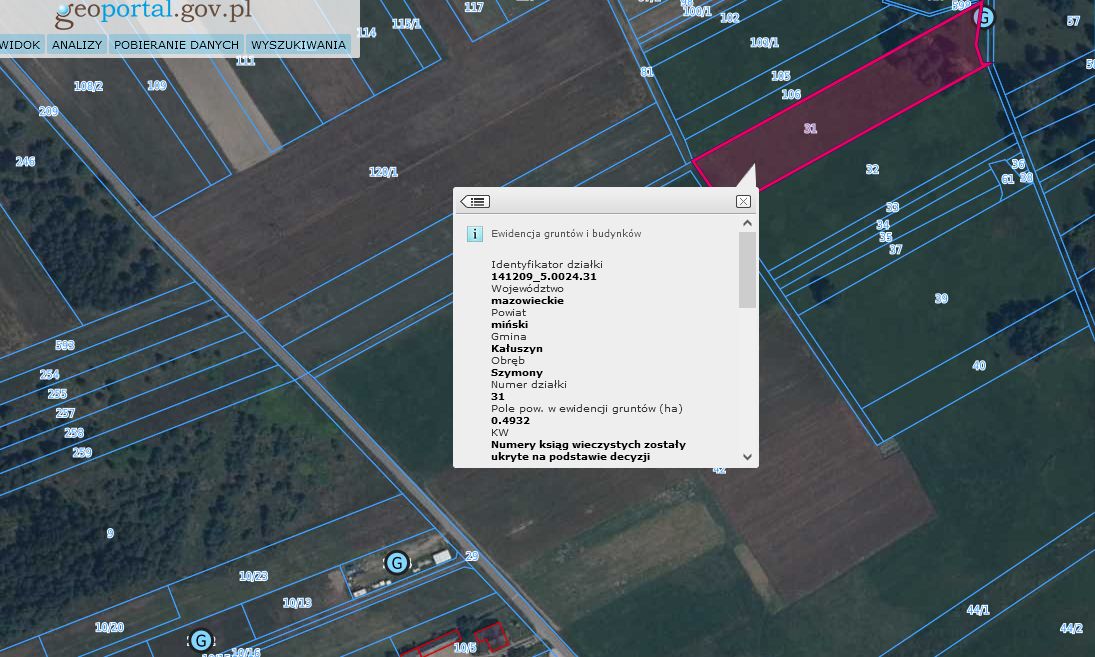Click parcel 9 label on the map

click(x=110, y=534)
